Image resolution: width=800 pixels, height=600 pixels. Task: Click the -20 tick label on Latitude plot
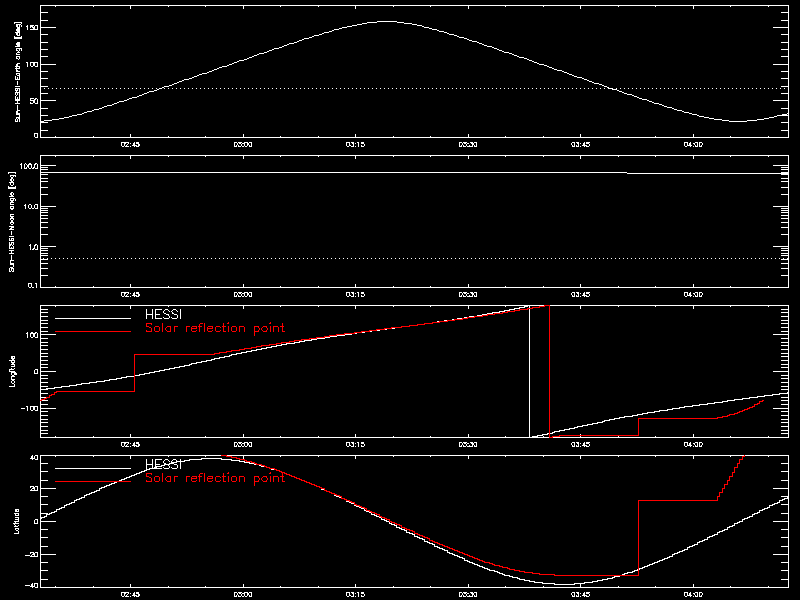tap(31, 555)
